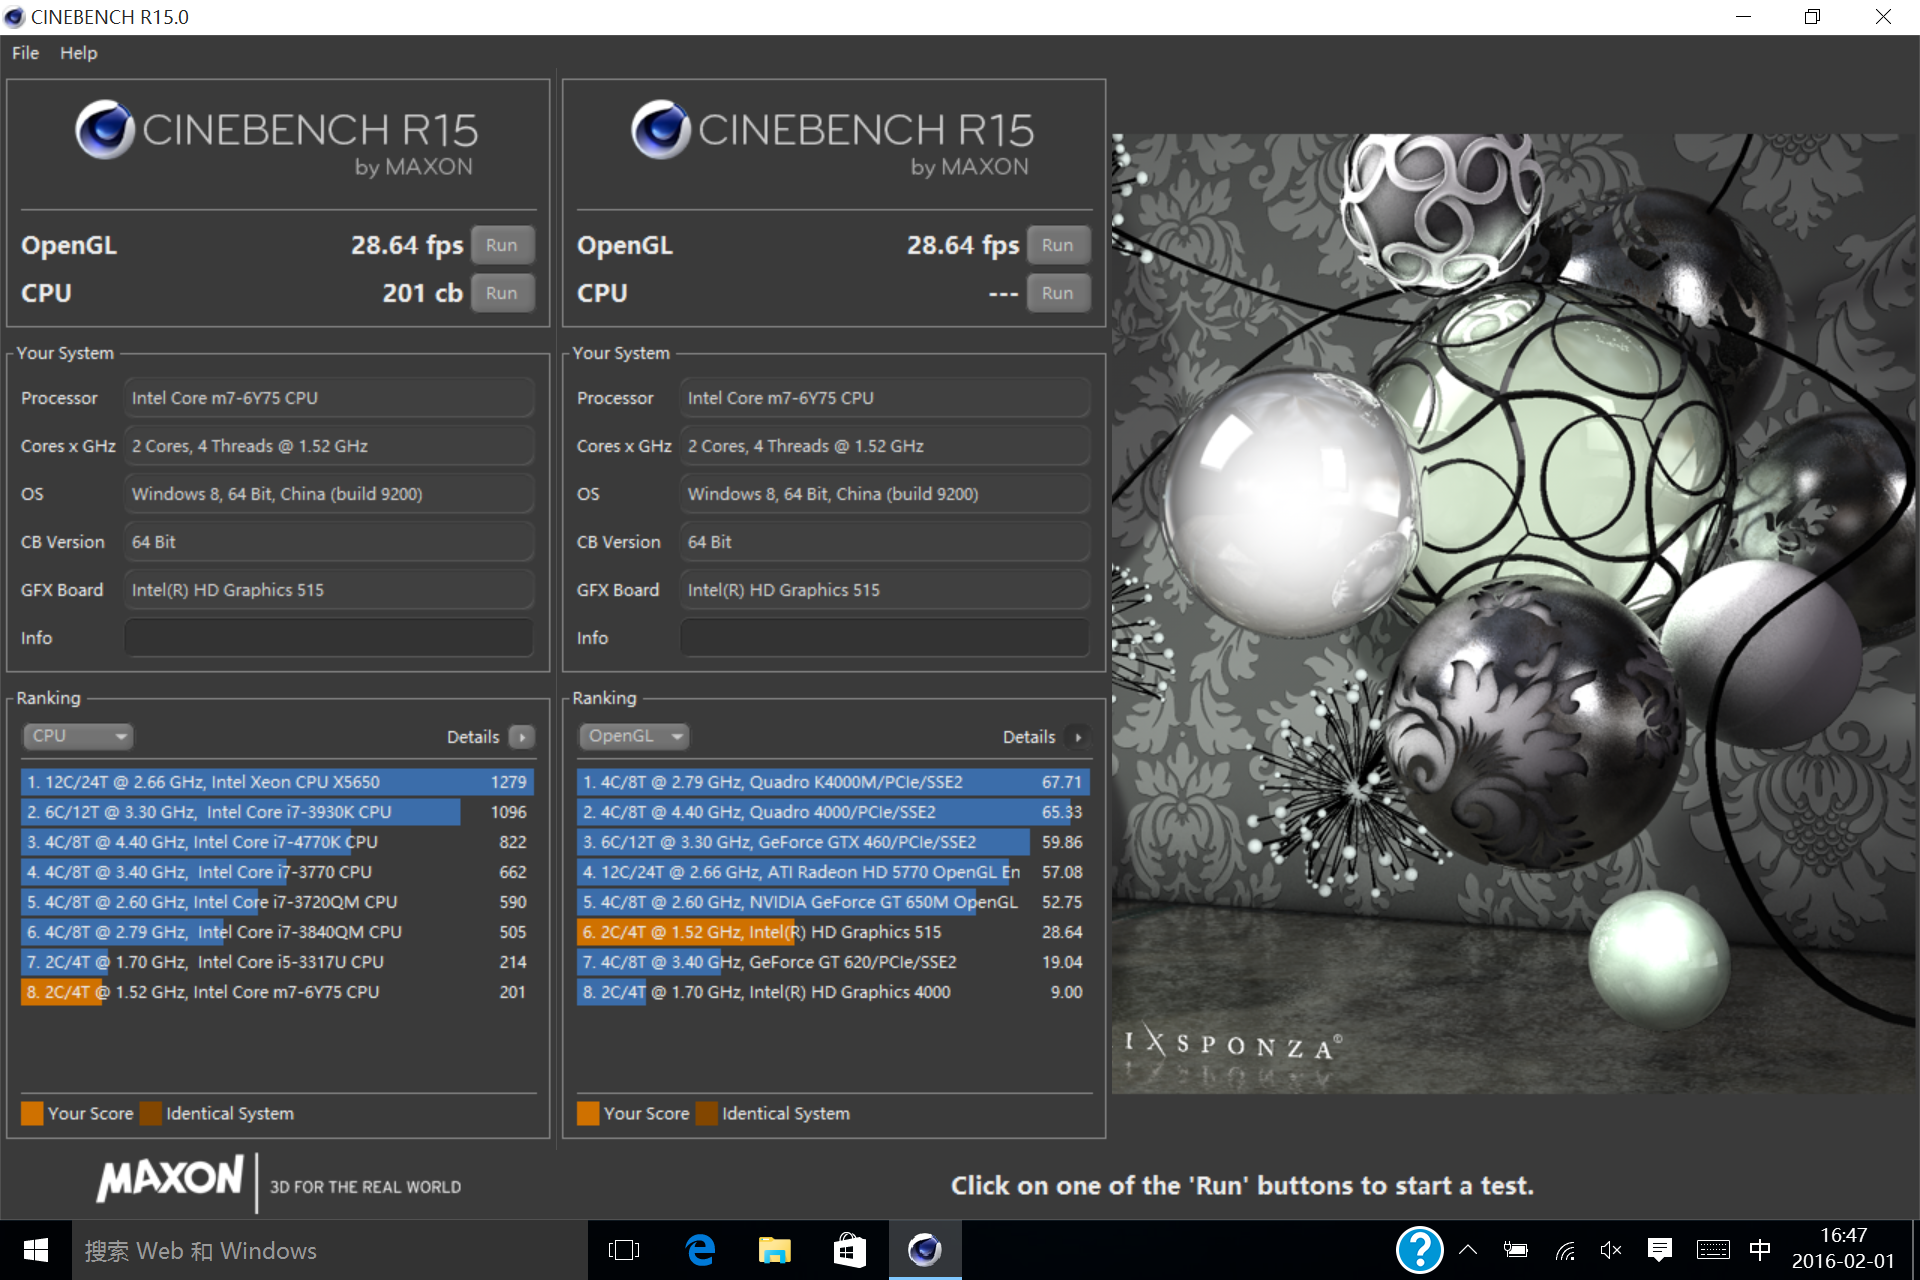This screenshot has height=1280, width=1920.
Task: Click the MAXON logo at bottom
Action: pyautogui.click(x=170, y=1178)
